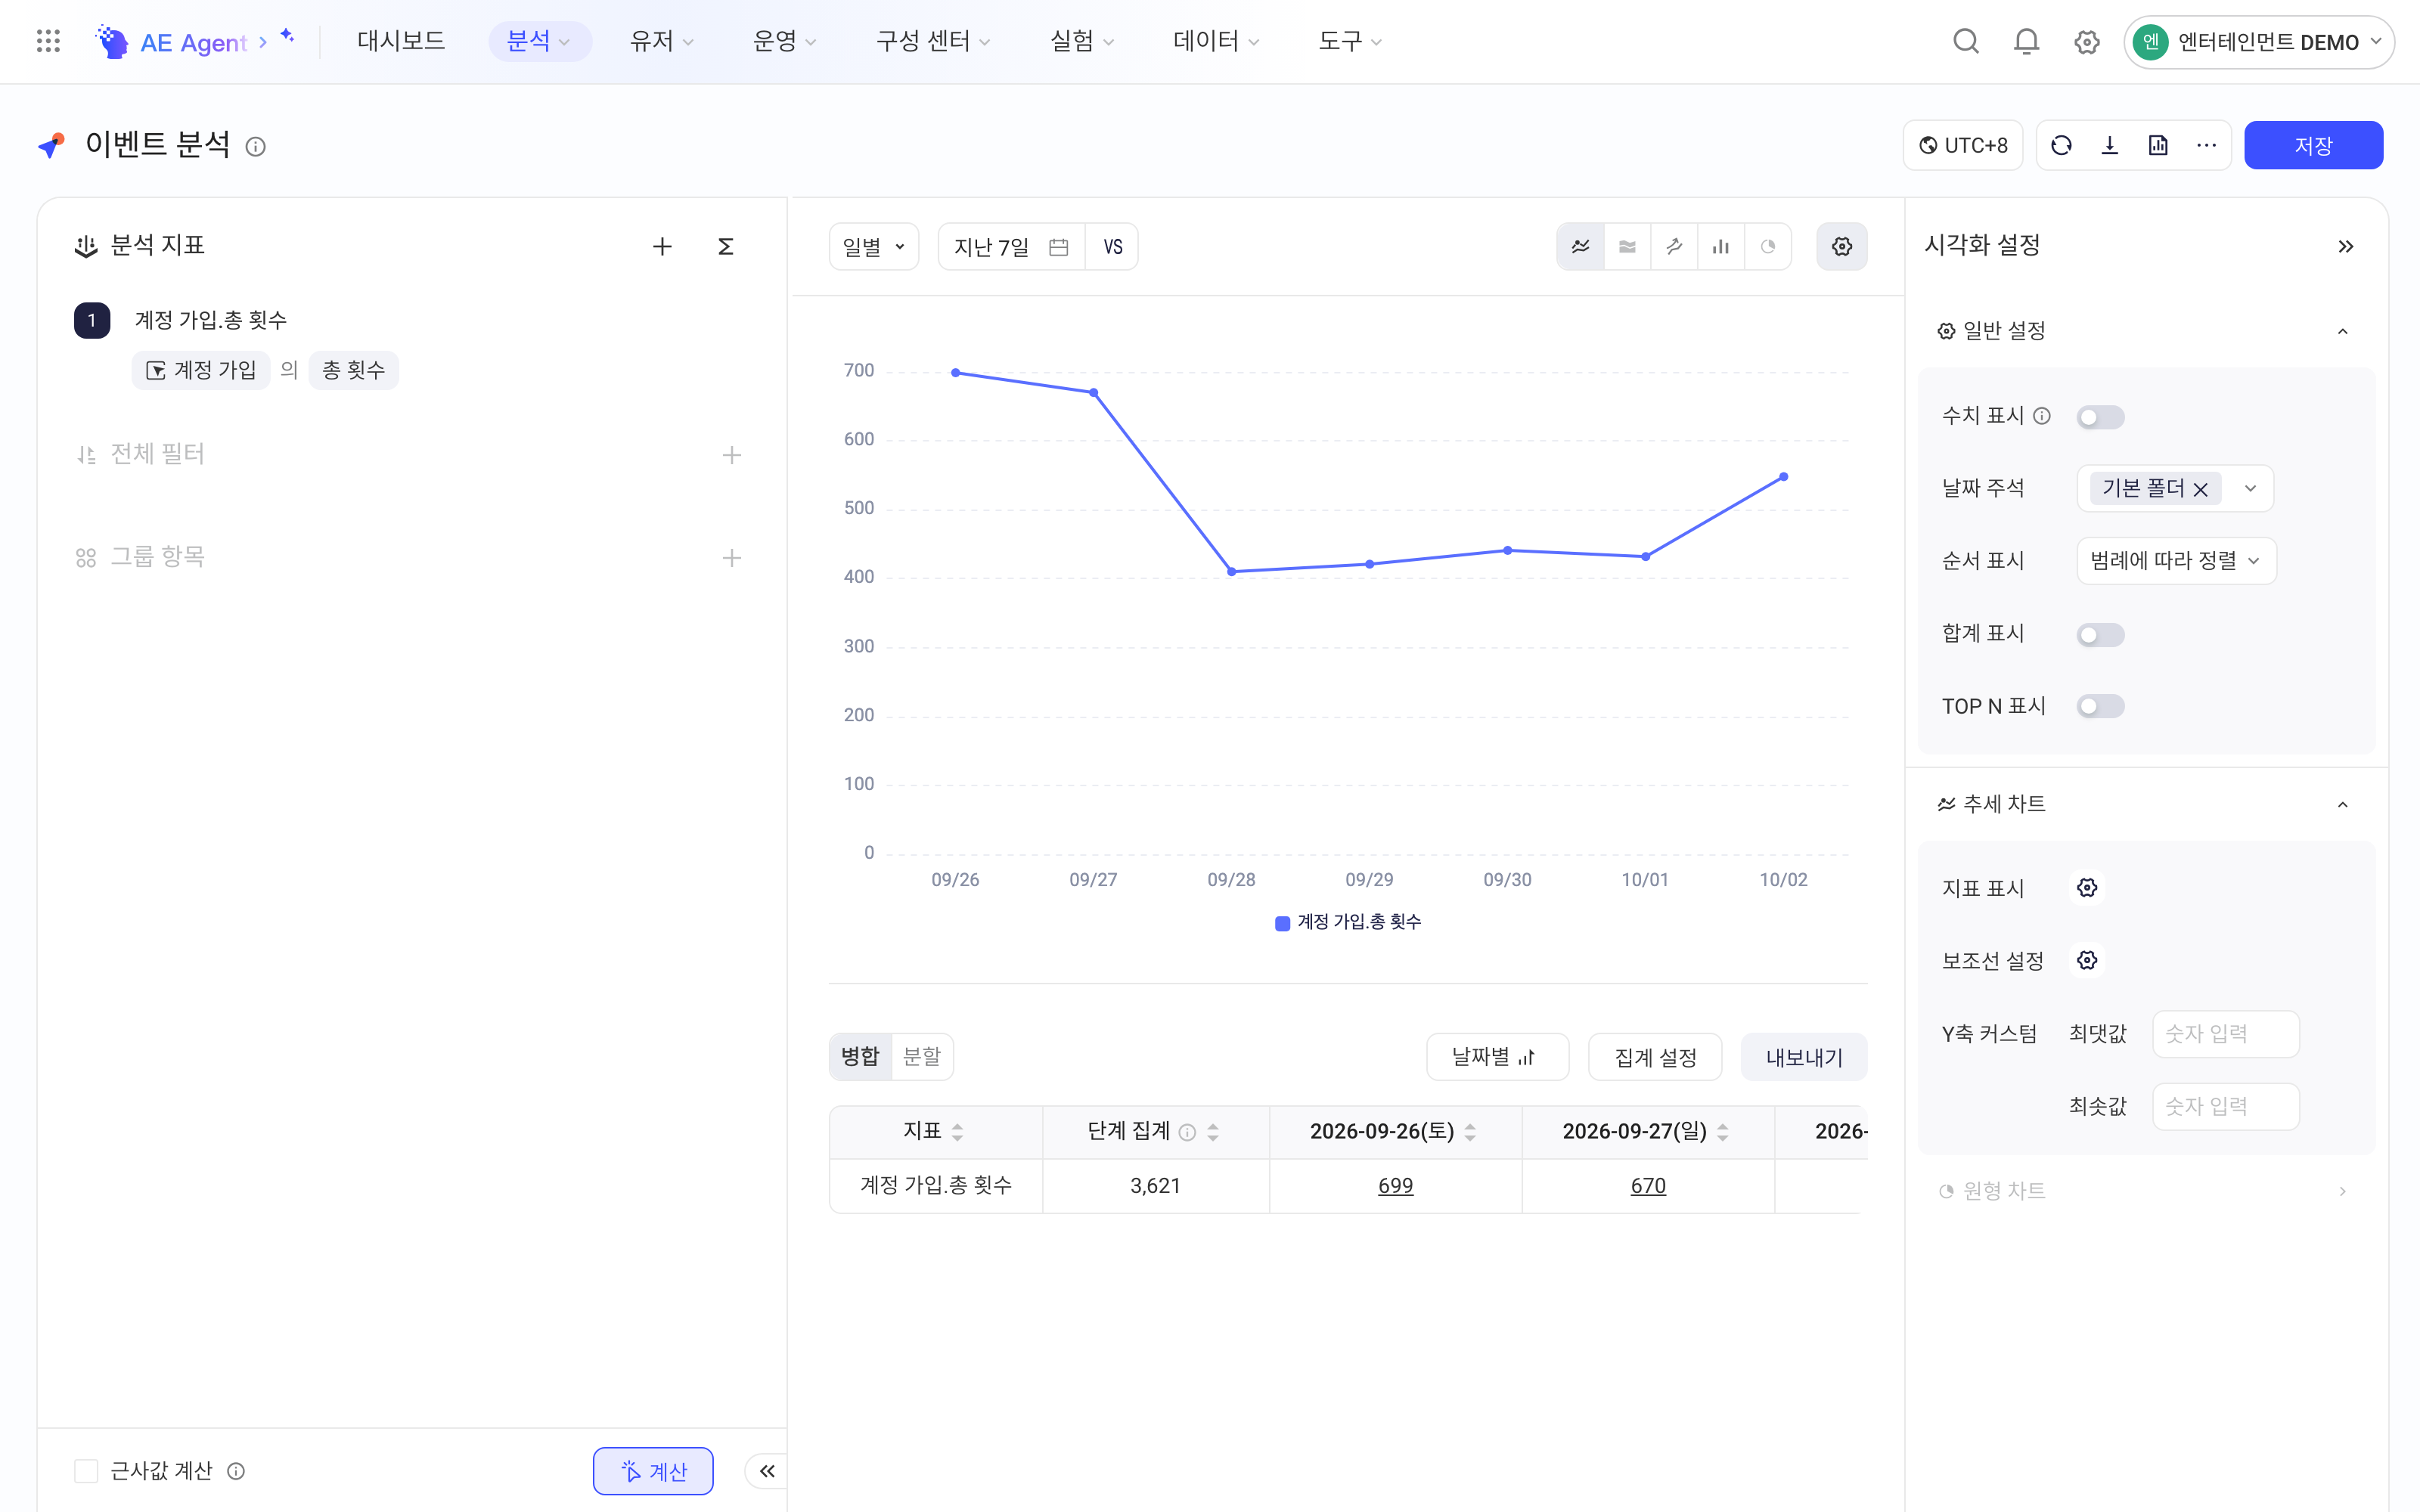This screenshot has height=1512, width=2420.
Task: Switch to the 분할 table tab
Action: pos(922,1057)
